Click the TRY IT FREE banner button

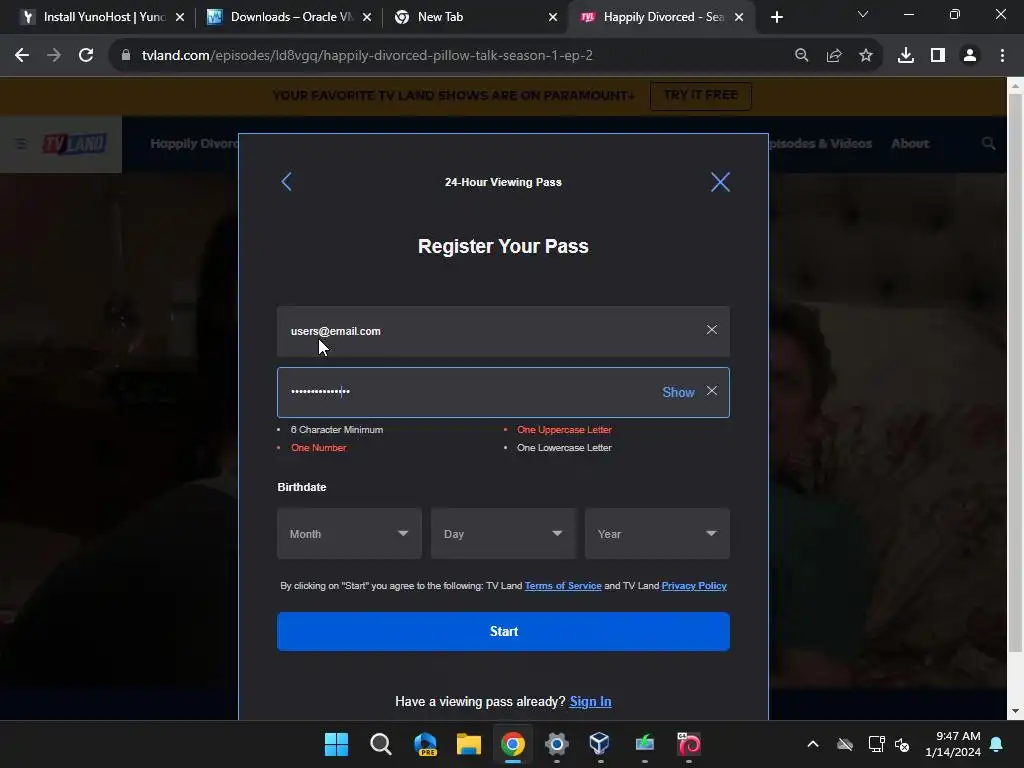click(701, 95)
